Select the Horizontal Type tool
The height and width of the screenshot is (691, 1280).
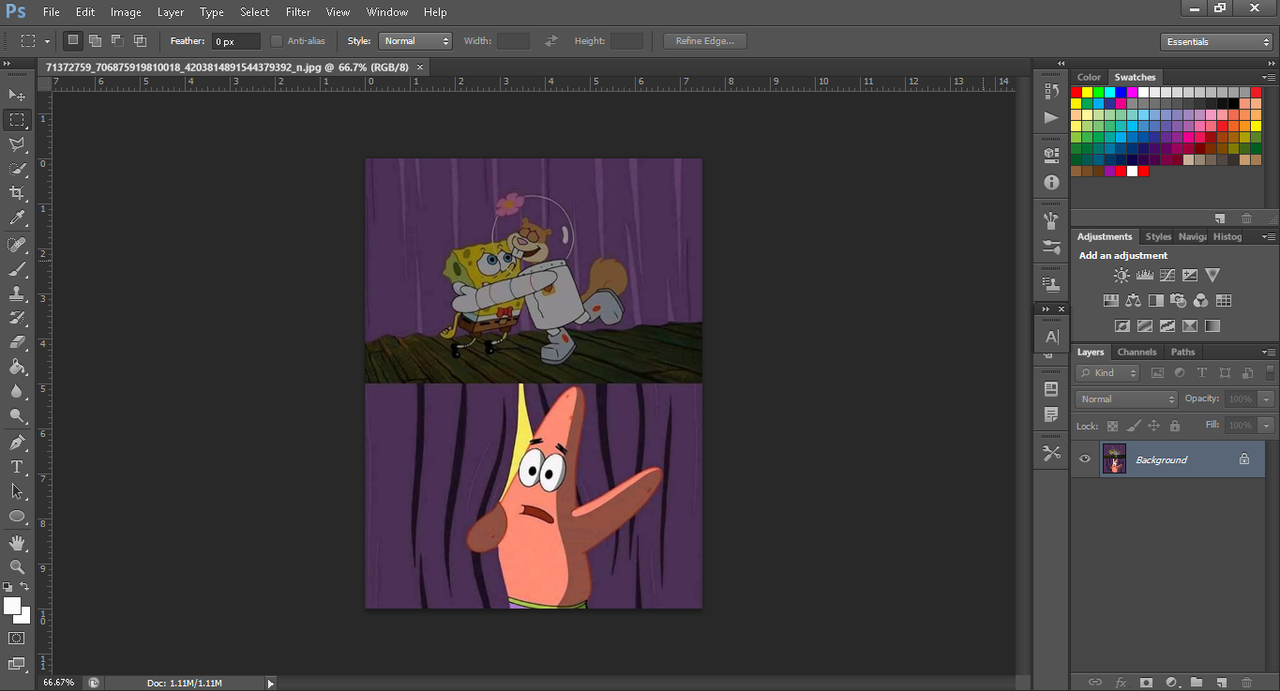point(17,467)
